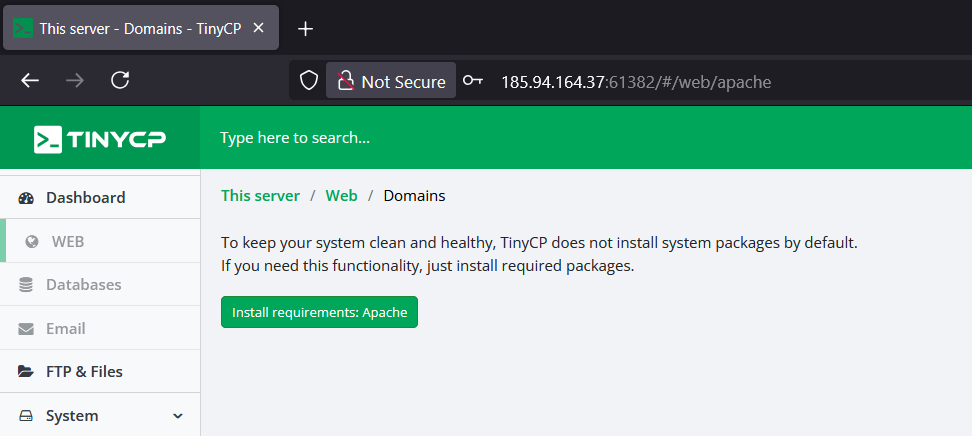Select the WEB sidebar section
This screenshot has width=972, height=436.
(x=100, y=241)
